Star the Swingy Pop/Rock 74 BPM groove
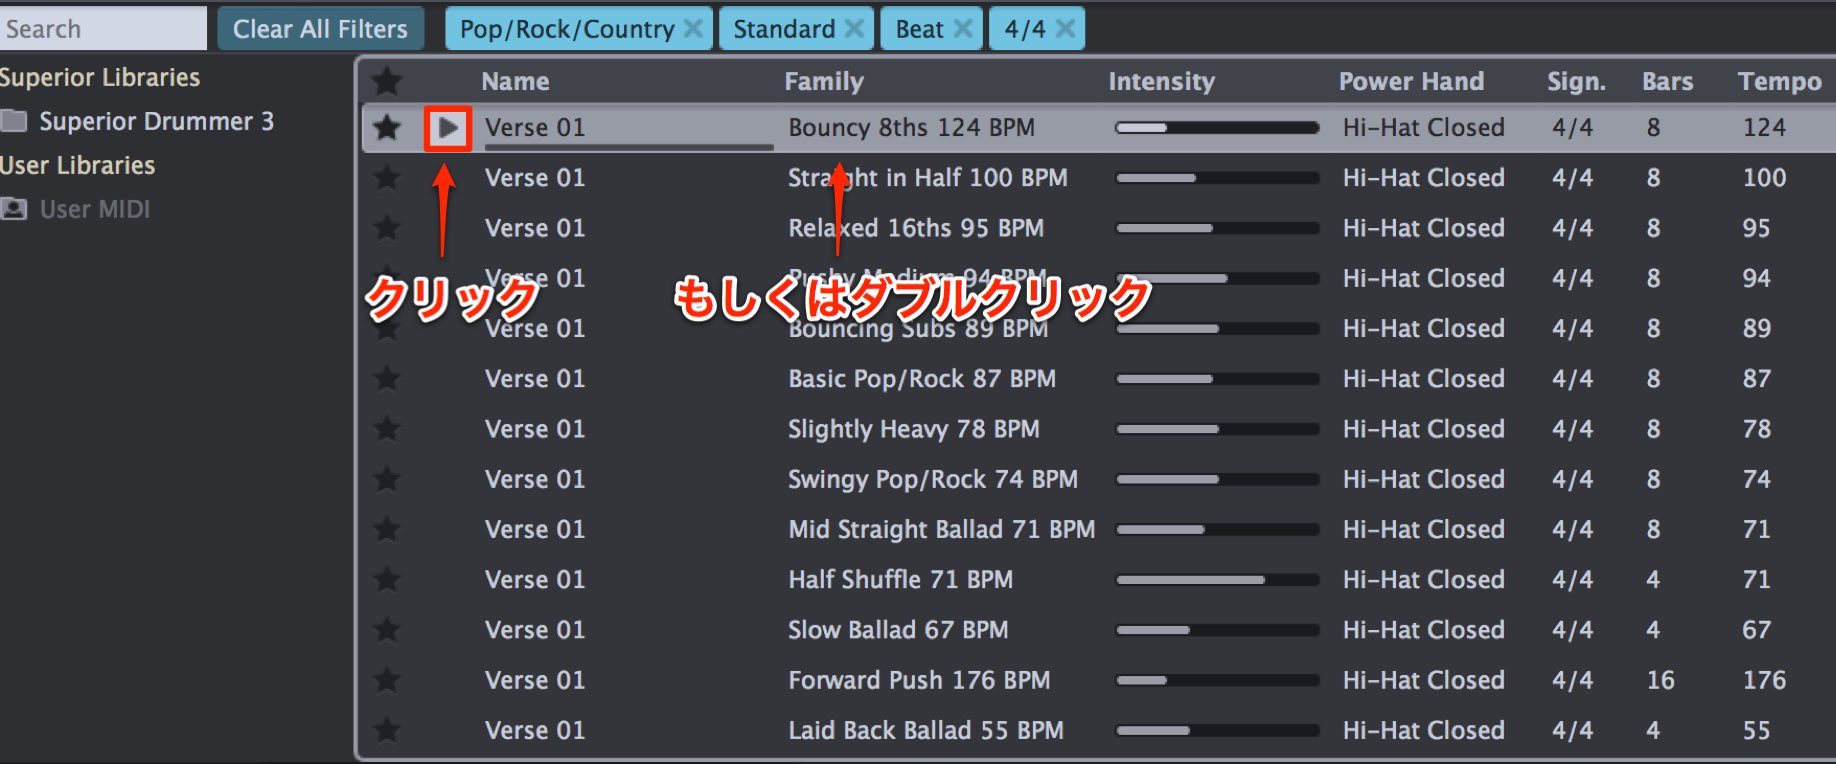Image resolution: width=1836 pixels, height=764 pixels. coord(387,479)
